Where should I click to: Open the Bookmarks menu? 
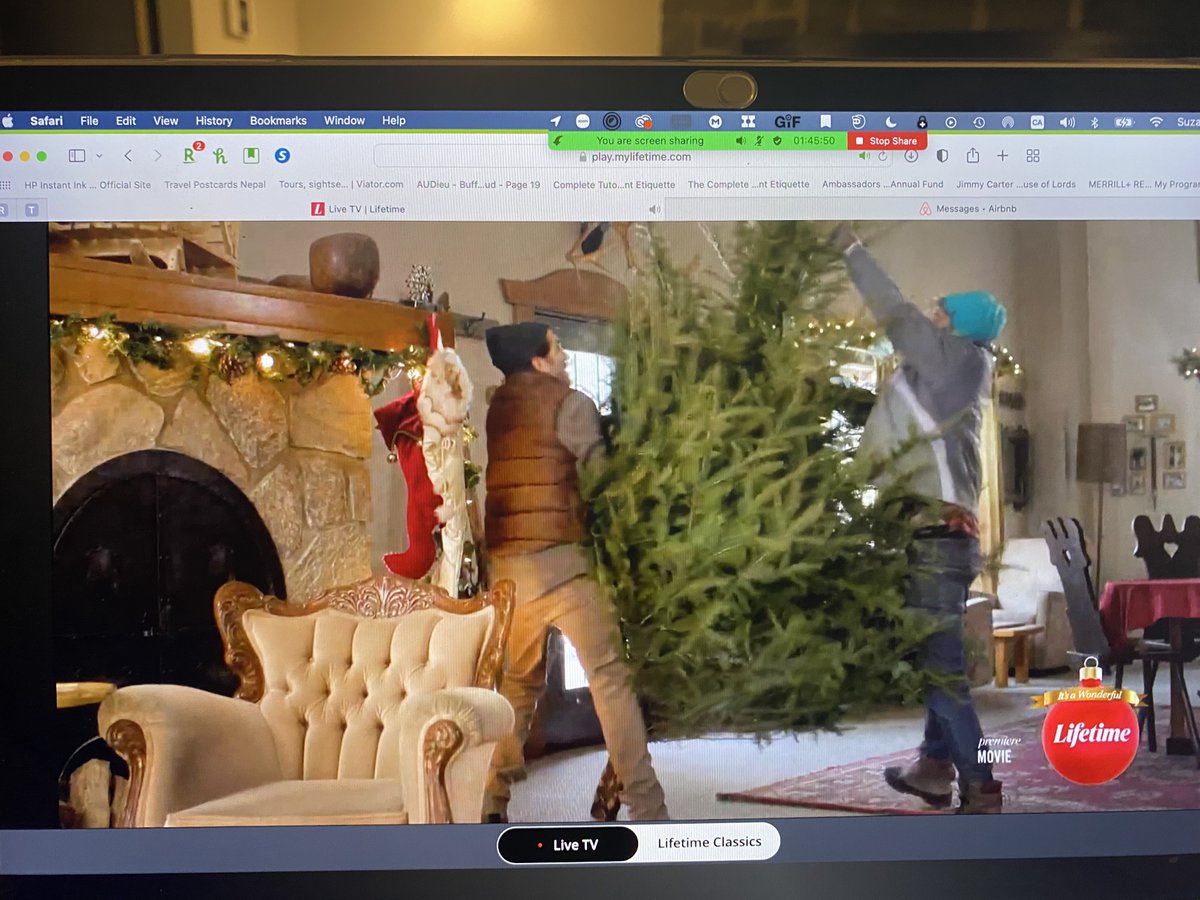coord(278,121)
